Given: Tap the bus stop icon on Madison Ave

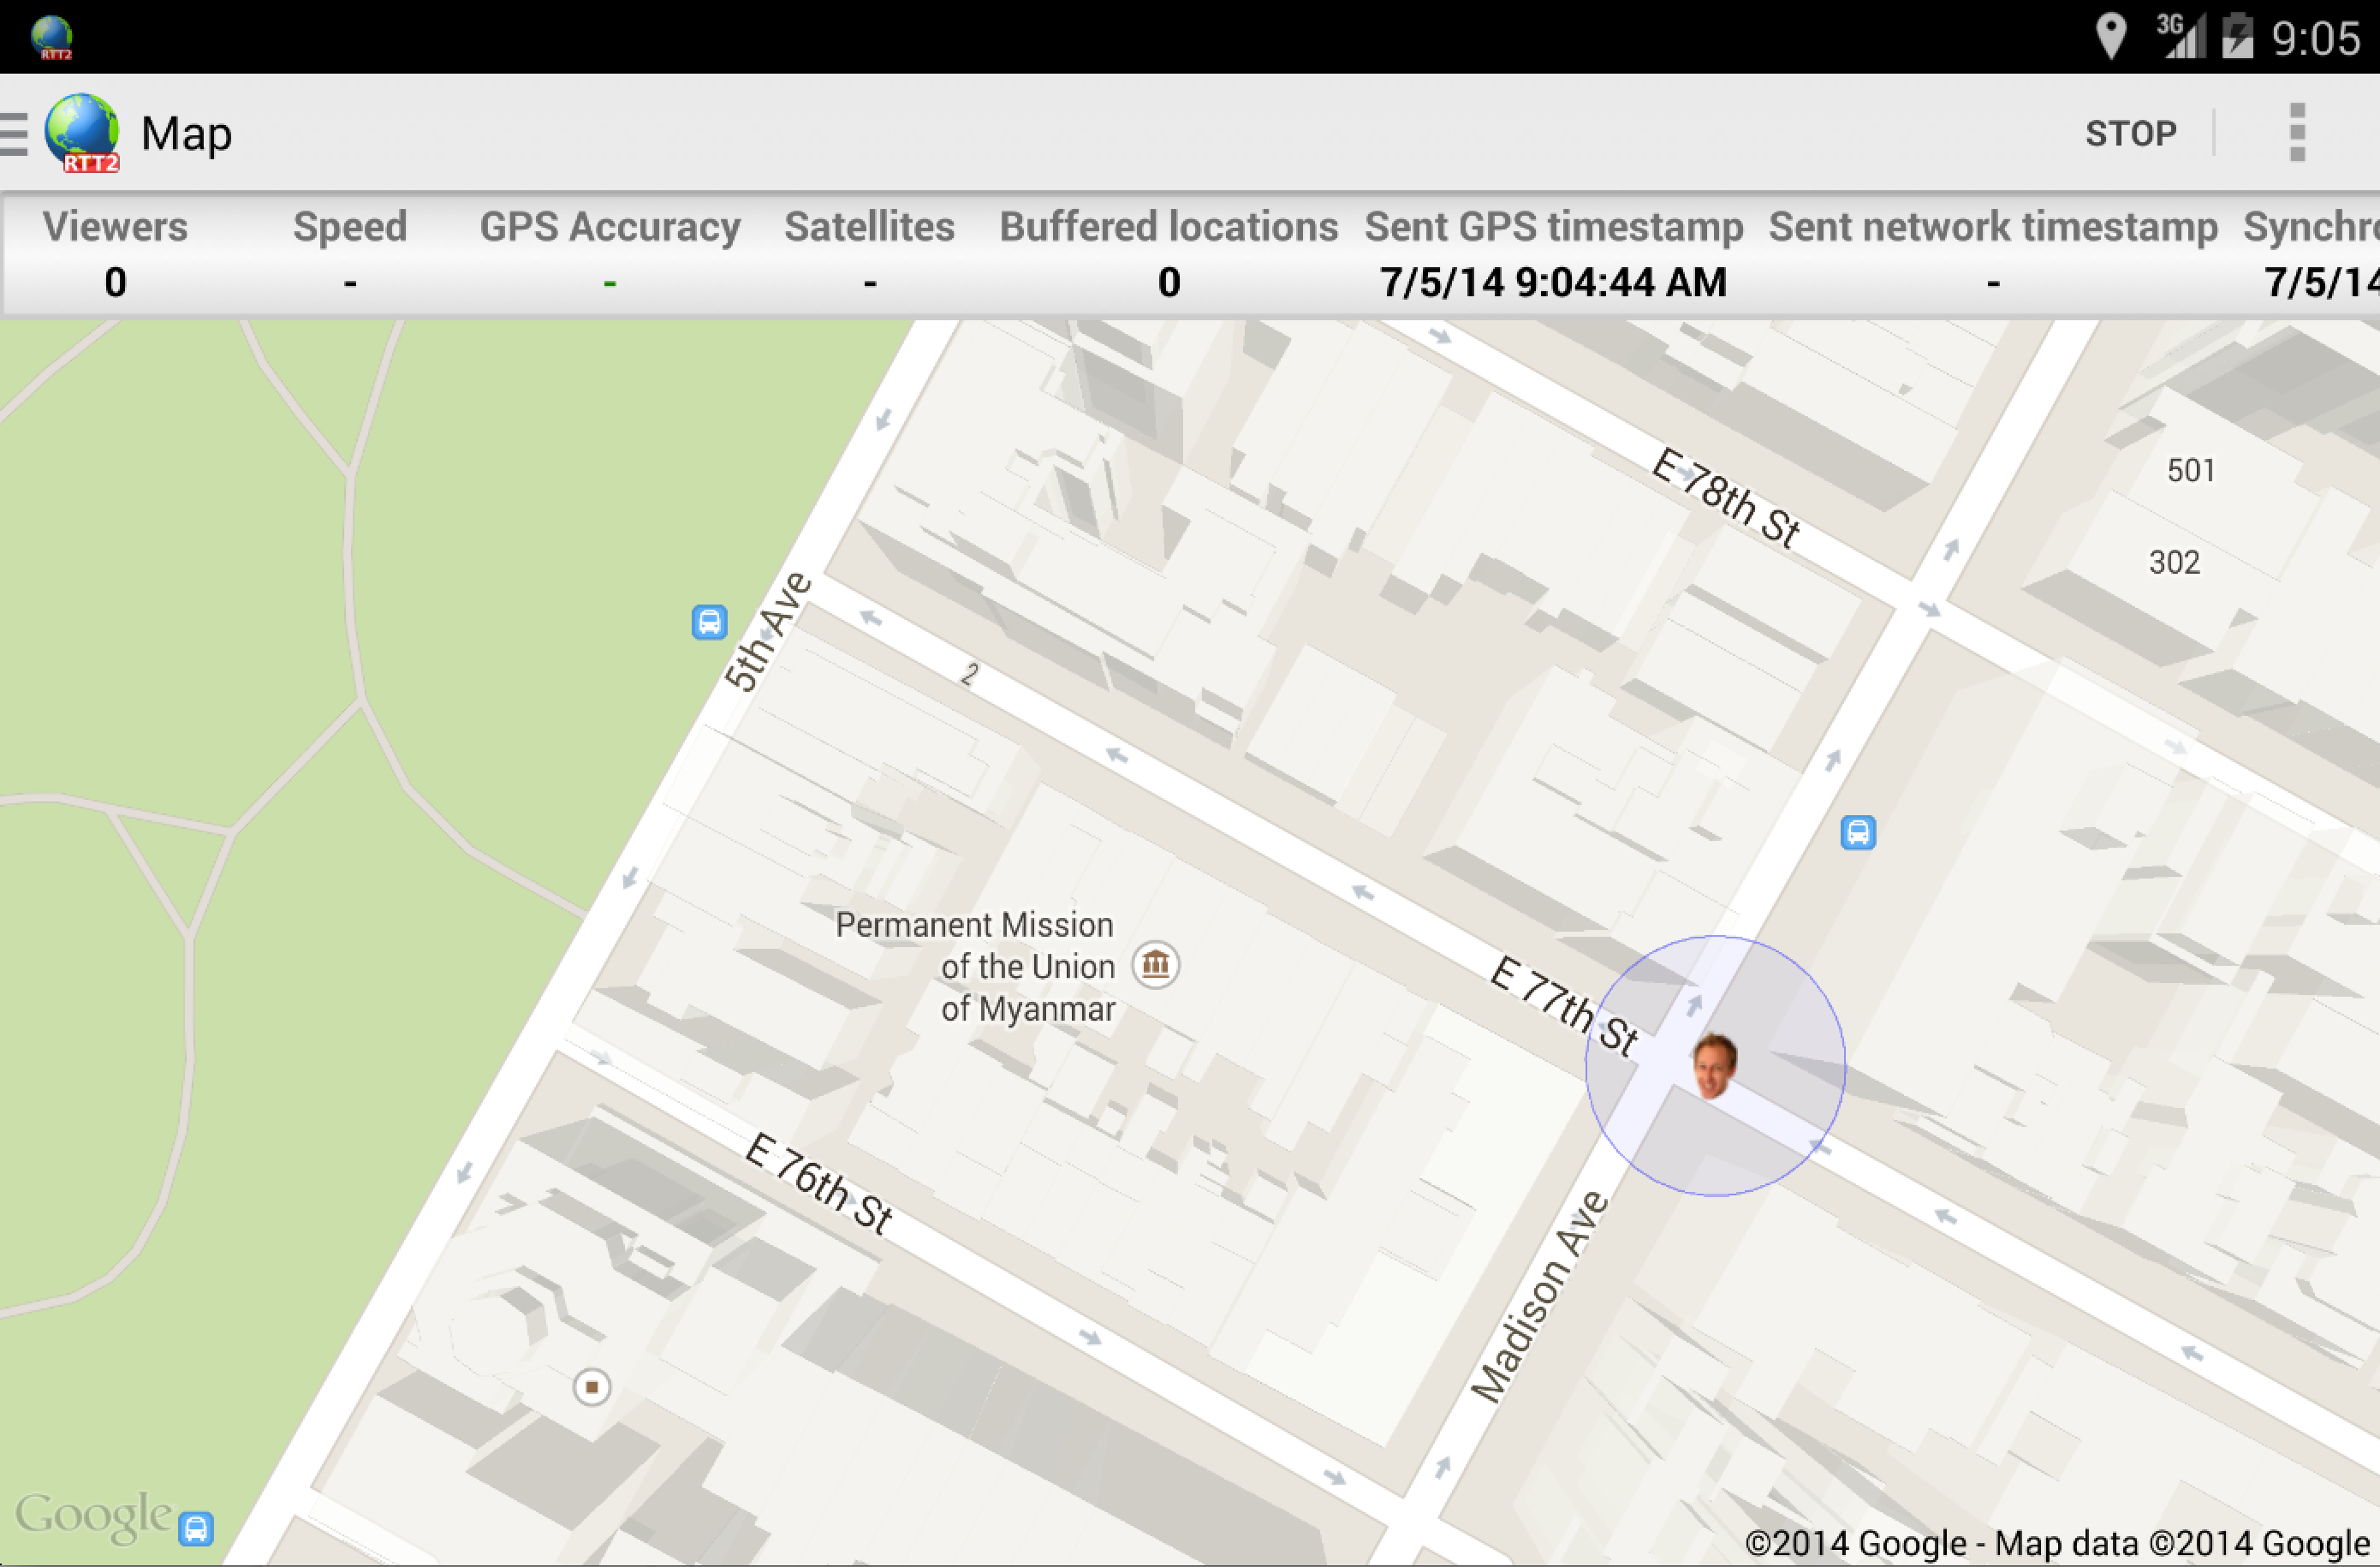Looking at the screenshot, I should 1858,832.
